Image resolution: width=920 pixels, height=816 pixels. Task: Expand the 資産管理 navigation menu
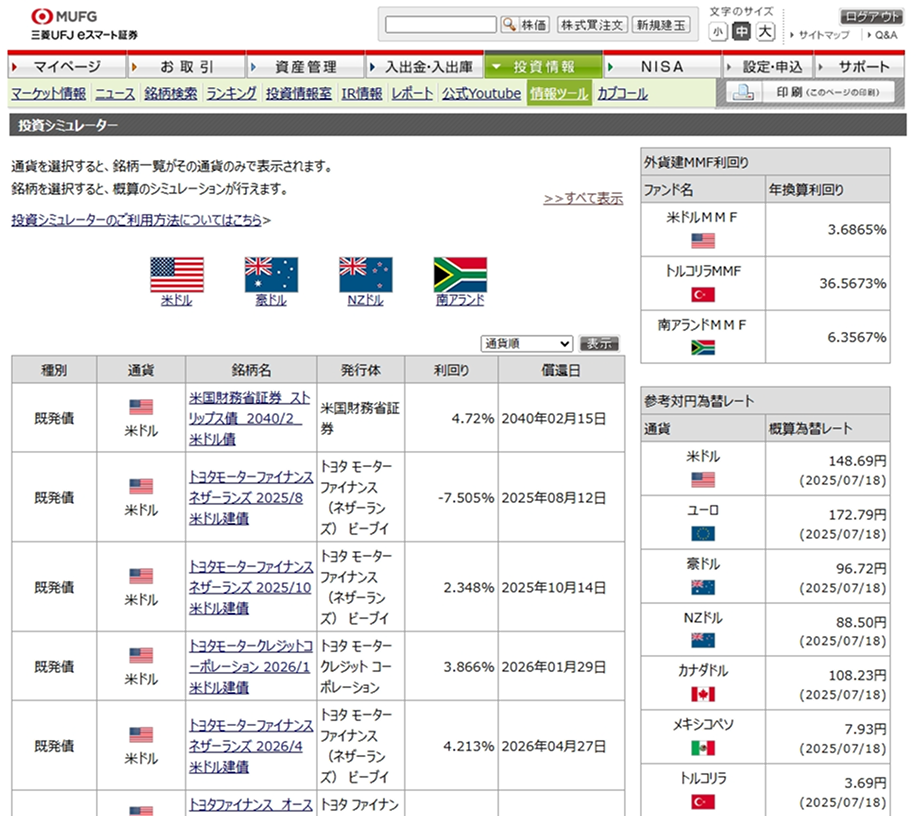coord(305,67)
